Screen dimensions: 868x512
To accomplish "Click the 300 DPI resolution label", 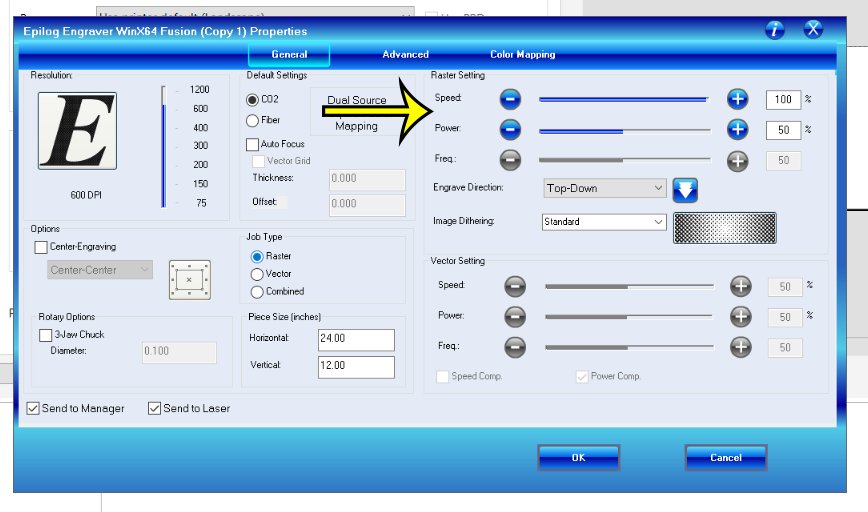I will coord(200,146).
